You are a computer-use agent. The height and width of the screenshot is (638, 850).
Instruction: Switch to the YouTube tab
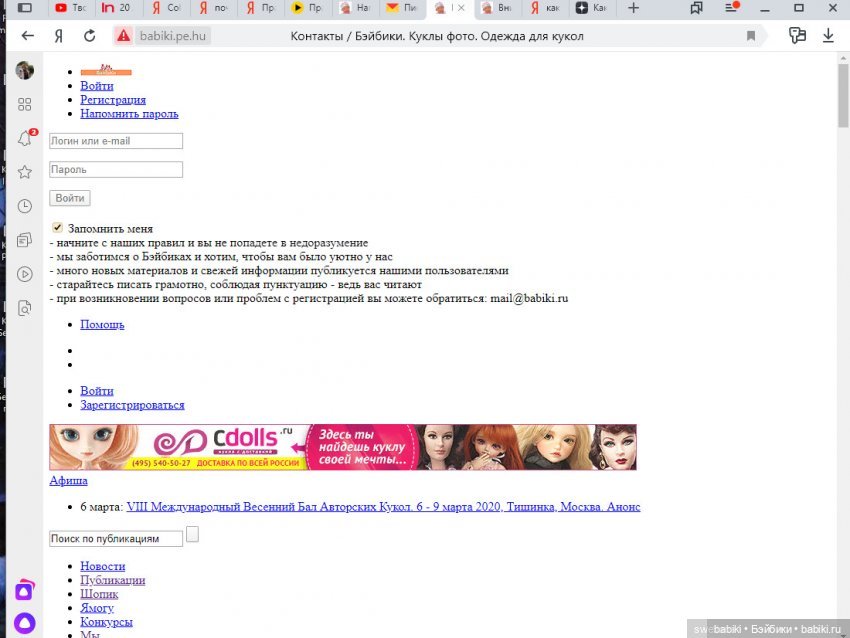[70, 8]
